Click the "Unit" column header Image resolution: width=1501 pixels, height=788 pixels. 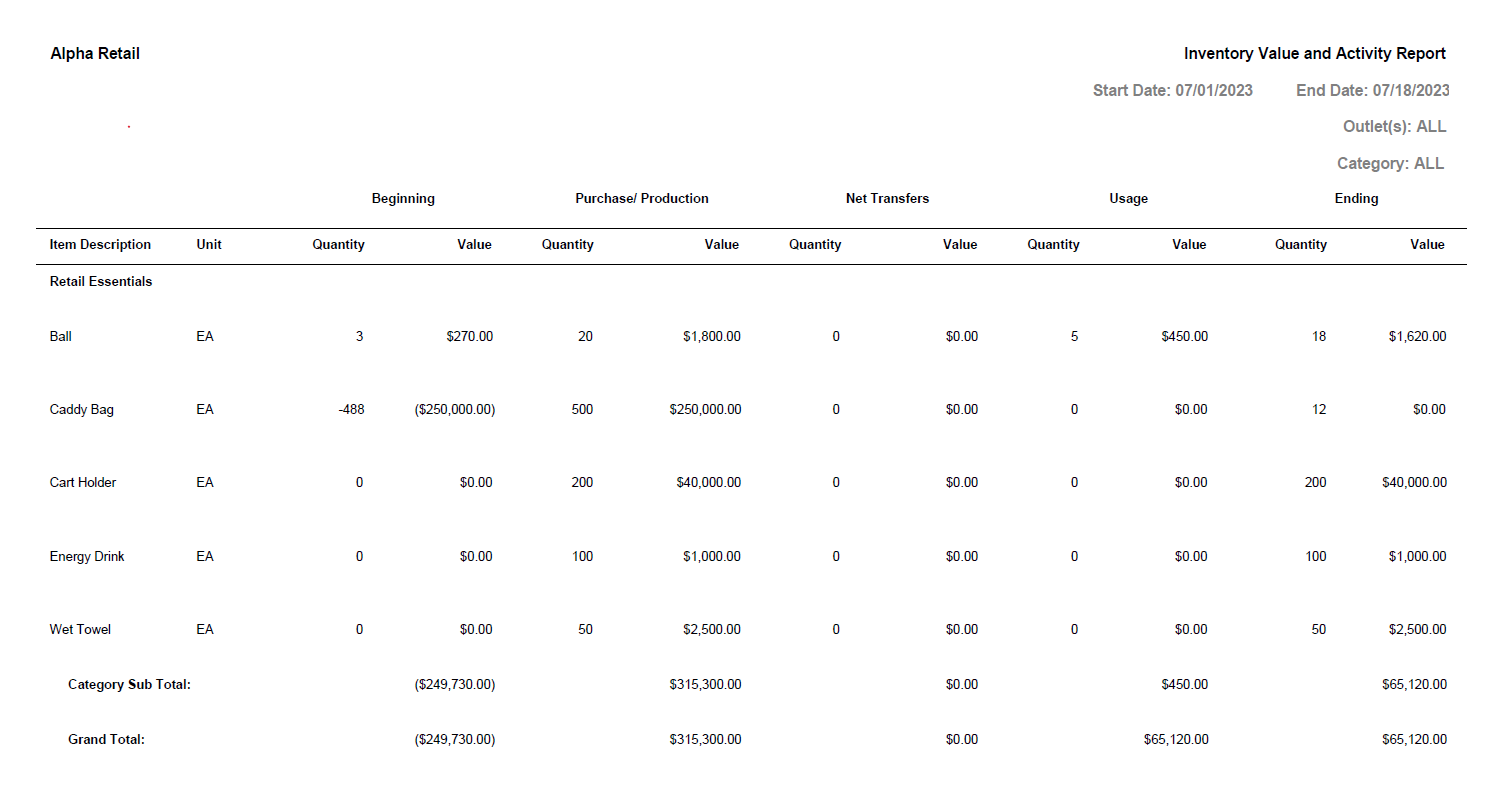point(209,245)
